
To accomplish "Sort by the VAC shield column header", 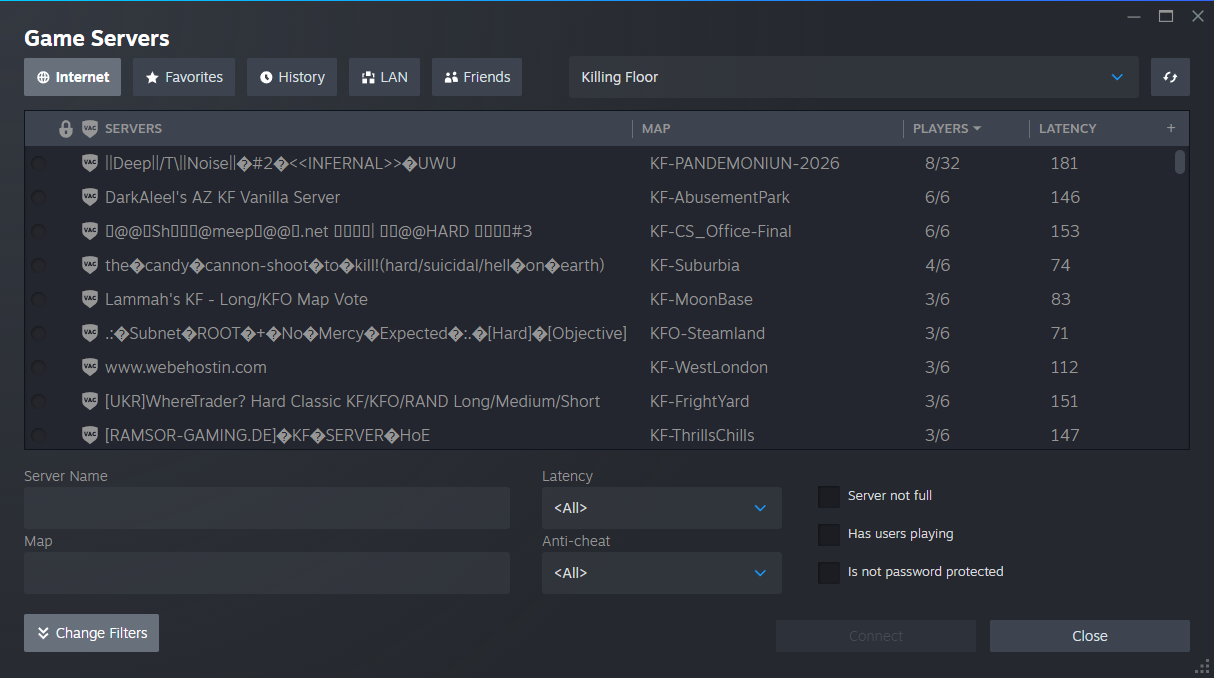I will (90, 128).
